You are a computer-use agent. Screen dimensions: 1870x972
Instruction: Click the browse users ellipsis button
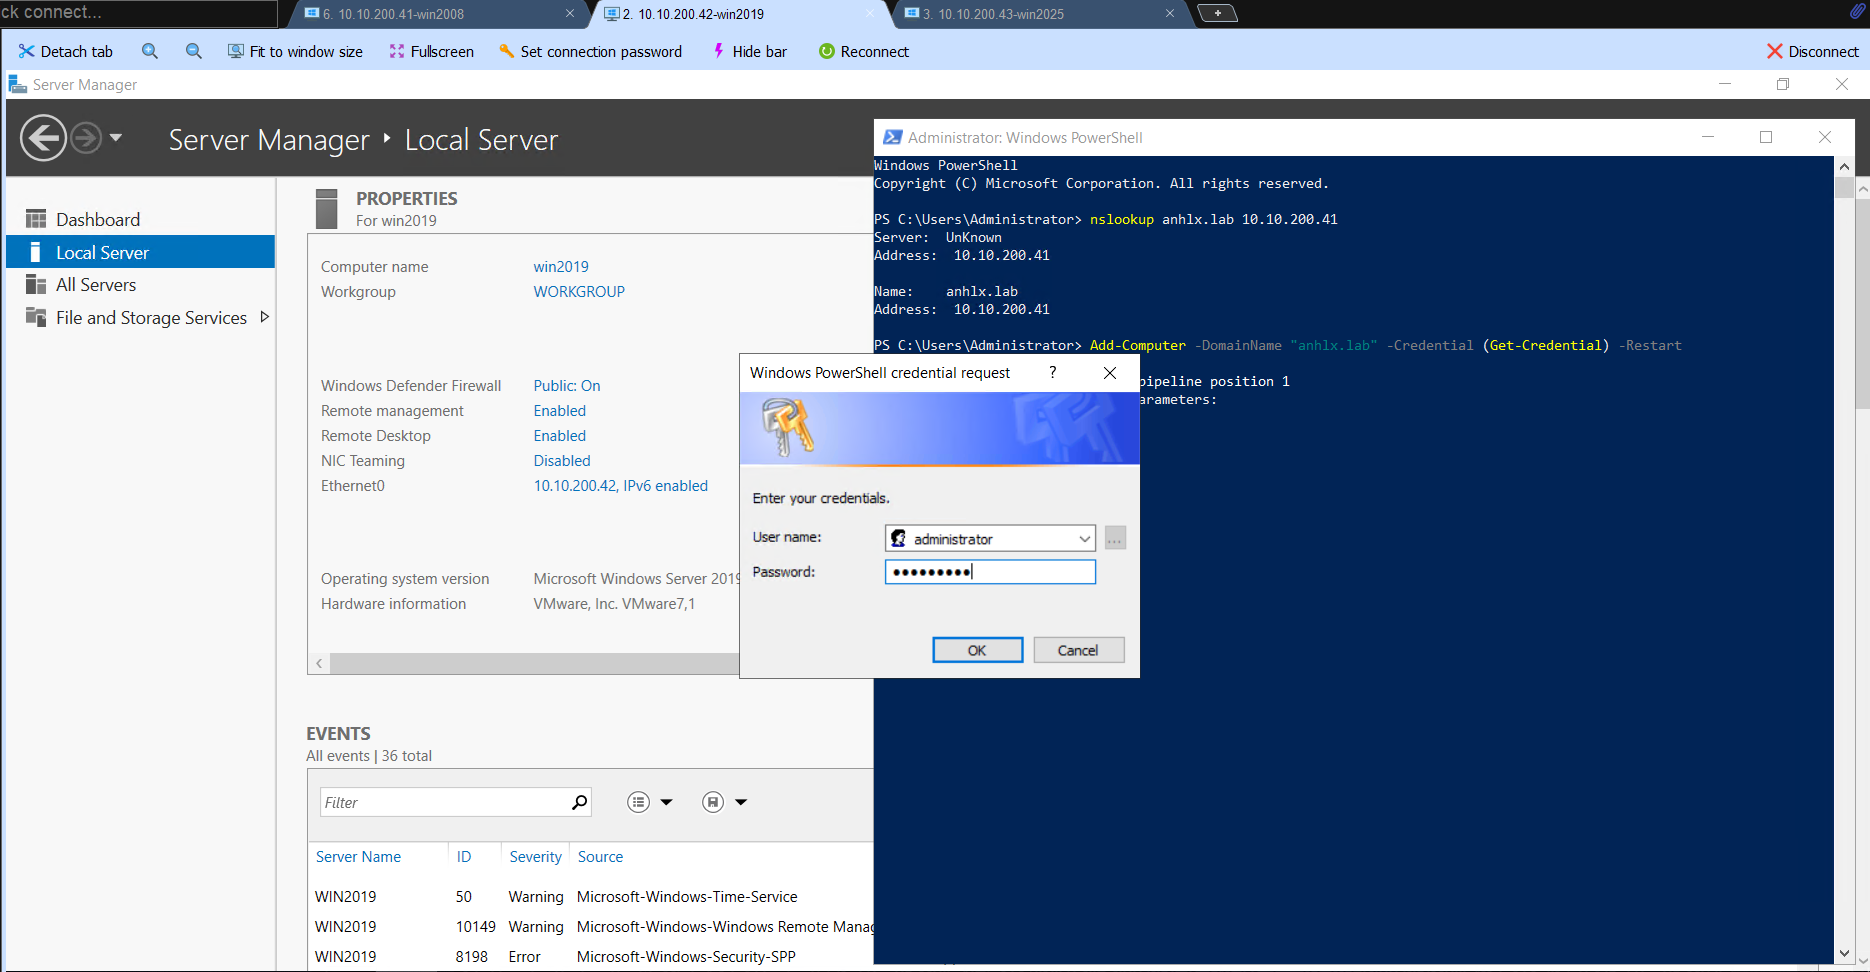1115,538
